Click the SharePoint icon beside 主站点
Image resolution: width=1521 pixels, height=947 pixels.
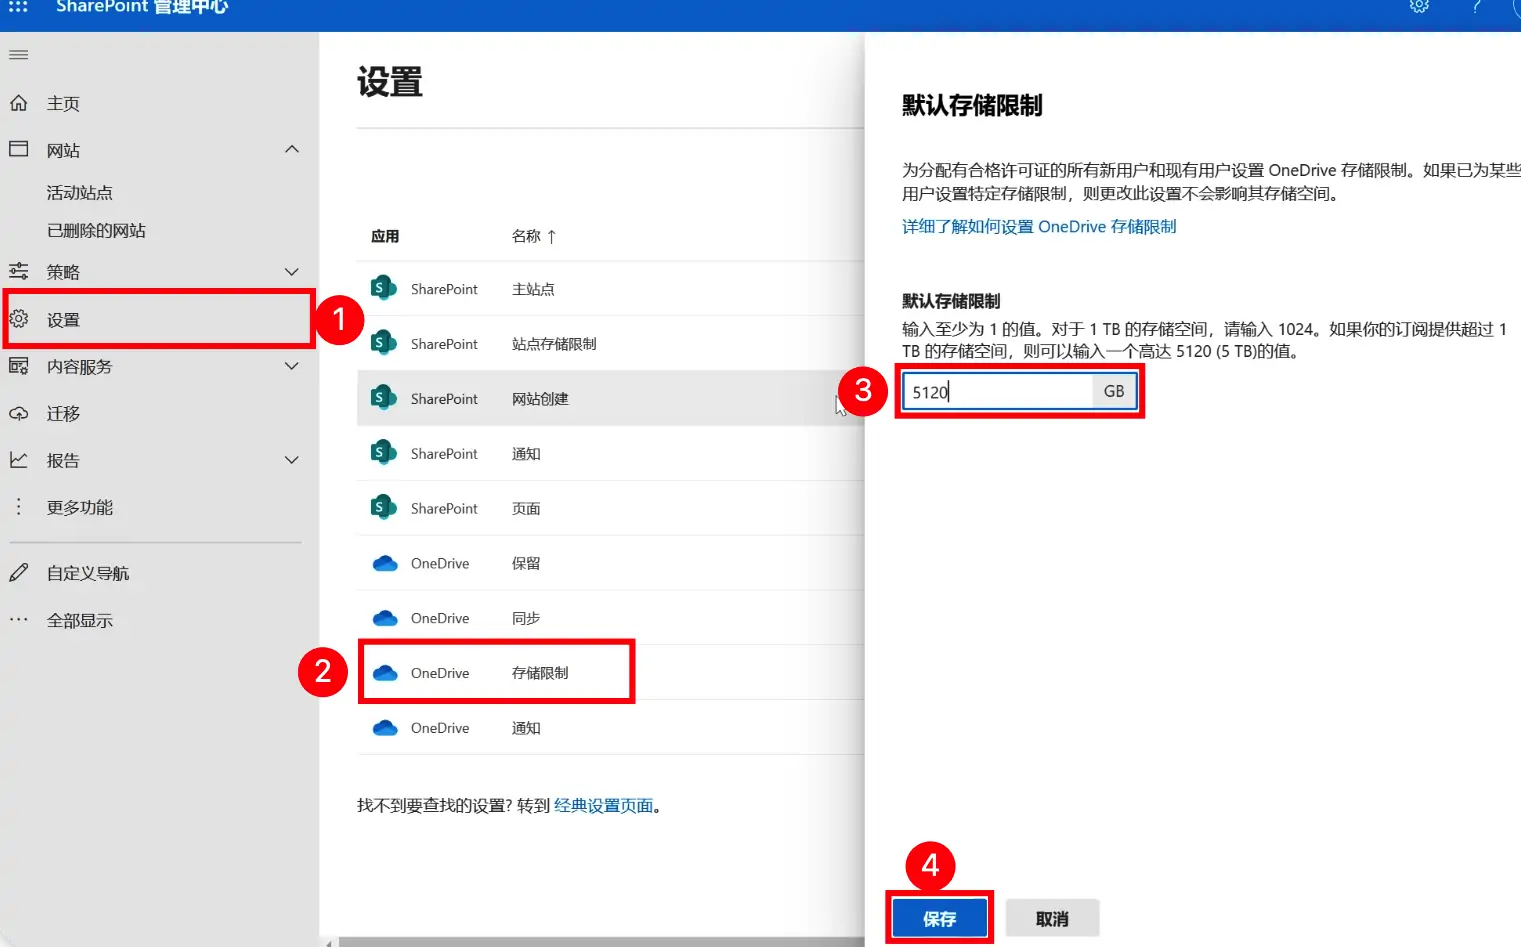tap(382, 287)
